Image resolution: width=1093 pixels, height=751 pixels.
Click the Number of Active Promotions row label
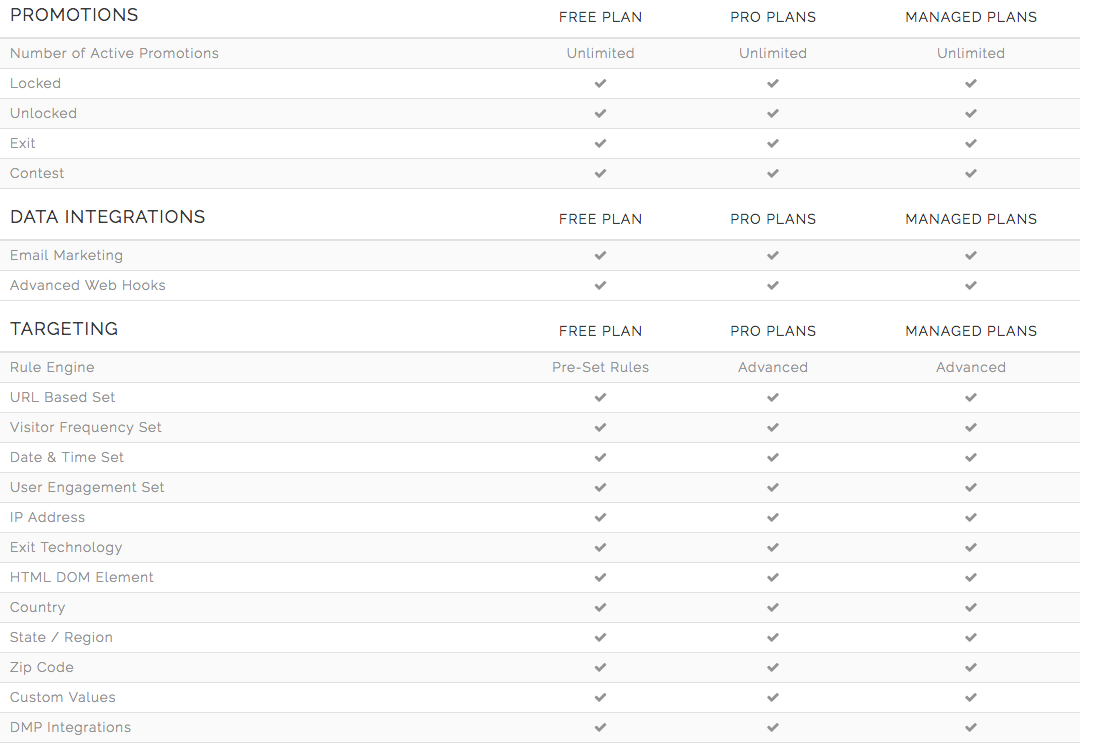coord(114,53)
